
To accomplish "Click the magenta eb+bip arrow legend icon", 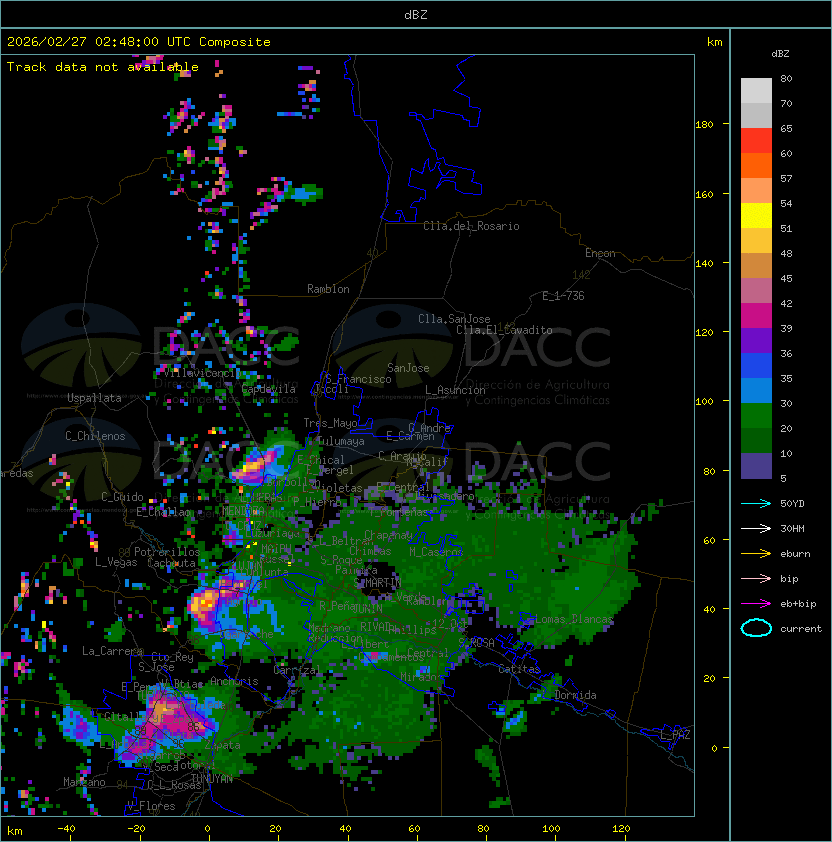I will (756, 604).
